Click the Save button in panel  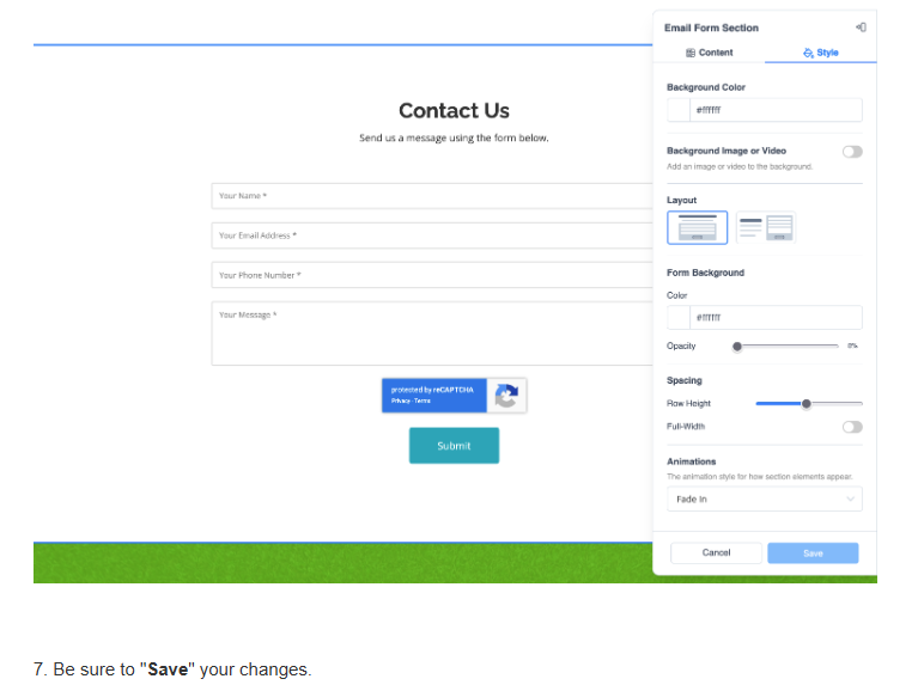(x=813, y=553)
